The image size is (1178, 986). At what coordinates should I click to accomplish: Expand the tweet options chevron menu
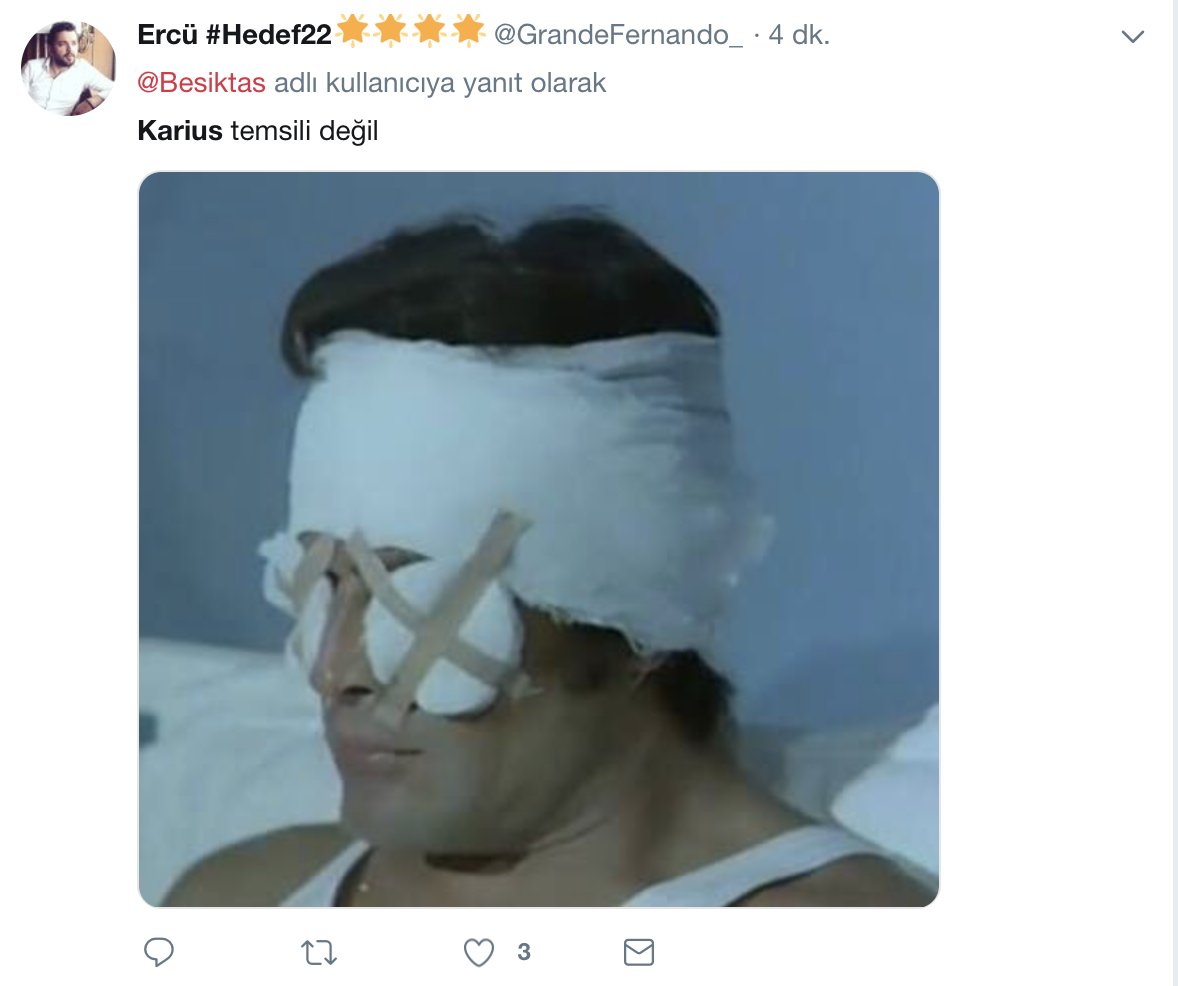click(1133, 37)
